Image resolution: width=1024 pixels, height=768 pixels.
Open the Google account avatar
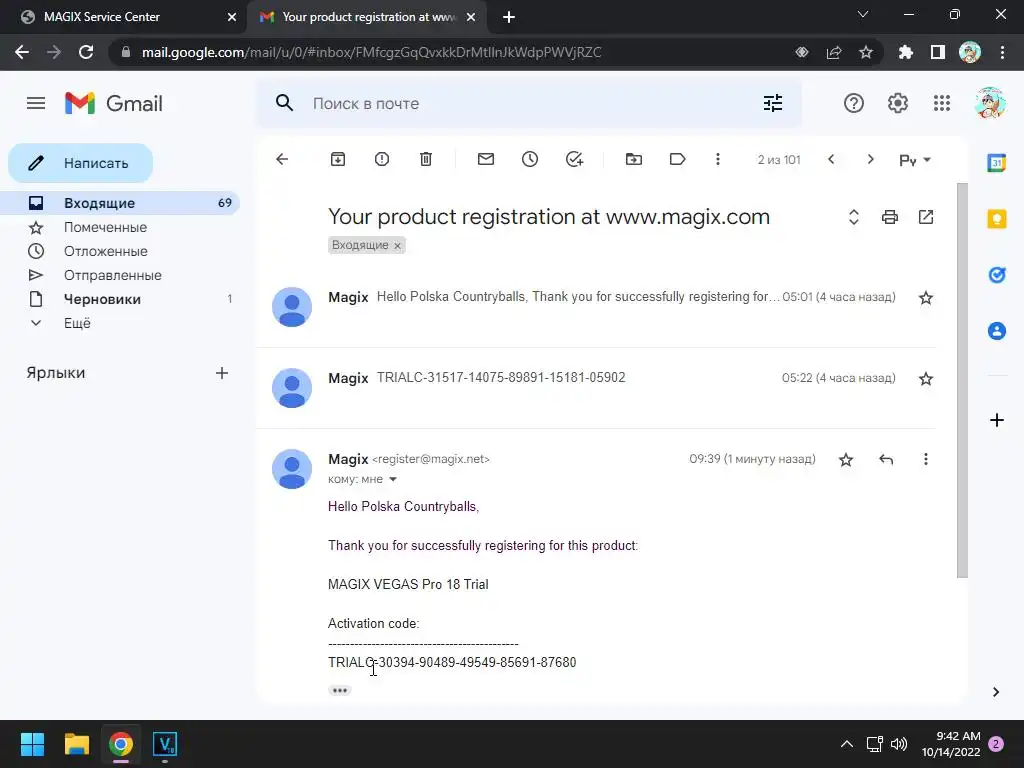tap(990, 103)
